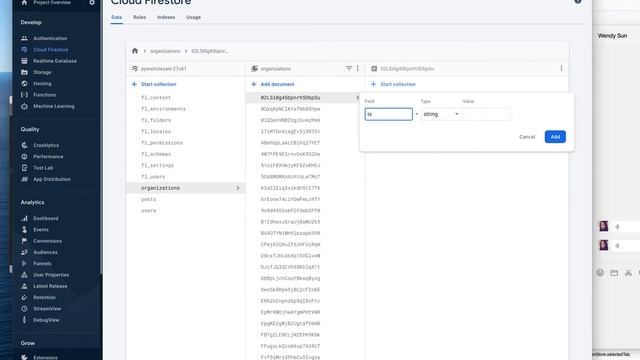Focus the Value input field
Screen dimensions: 640x360
pos(487,114)
